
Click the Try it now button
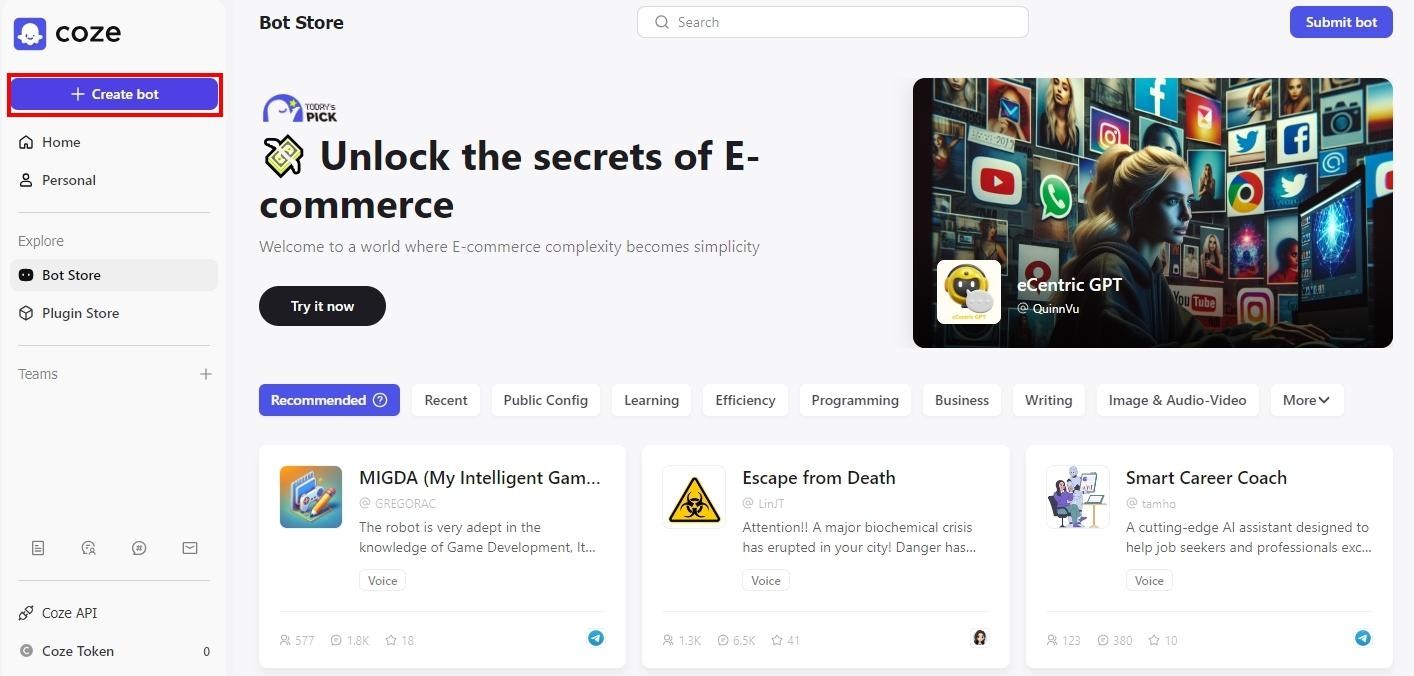point(322,306)
